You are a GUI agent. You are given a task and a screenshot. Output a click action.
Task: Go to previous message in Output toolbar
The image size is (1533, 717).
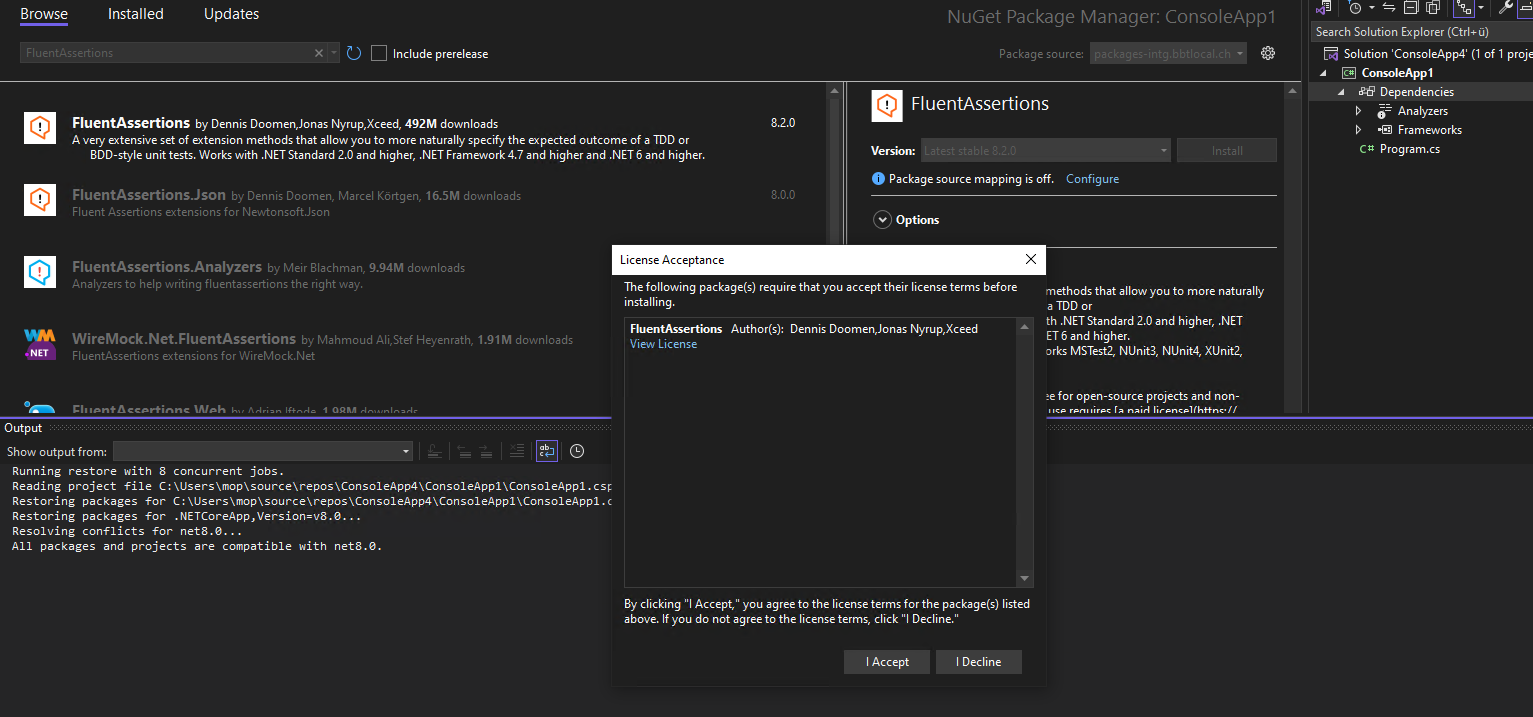pos(464,451)
